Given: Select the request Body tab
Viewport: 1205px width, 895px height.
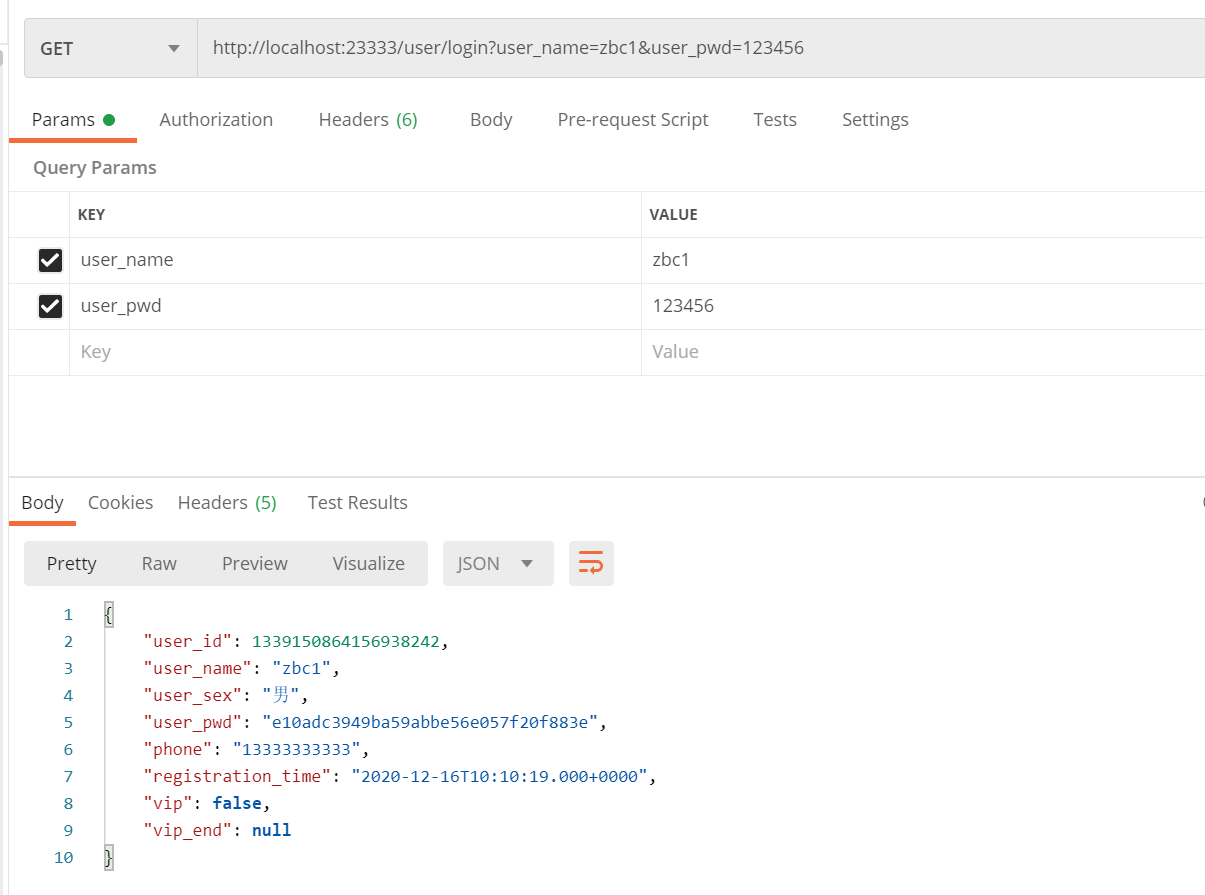Looking at the screenshot, I should pos(491,120).
